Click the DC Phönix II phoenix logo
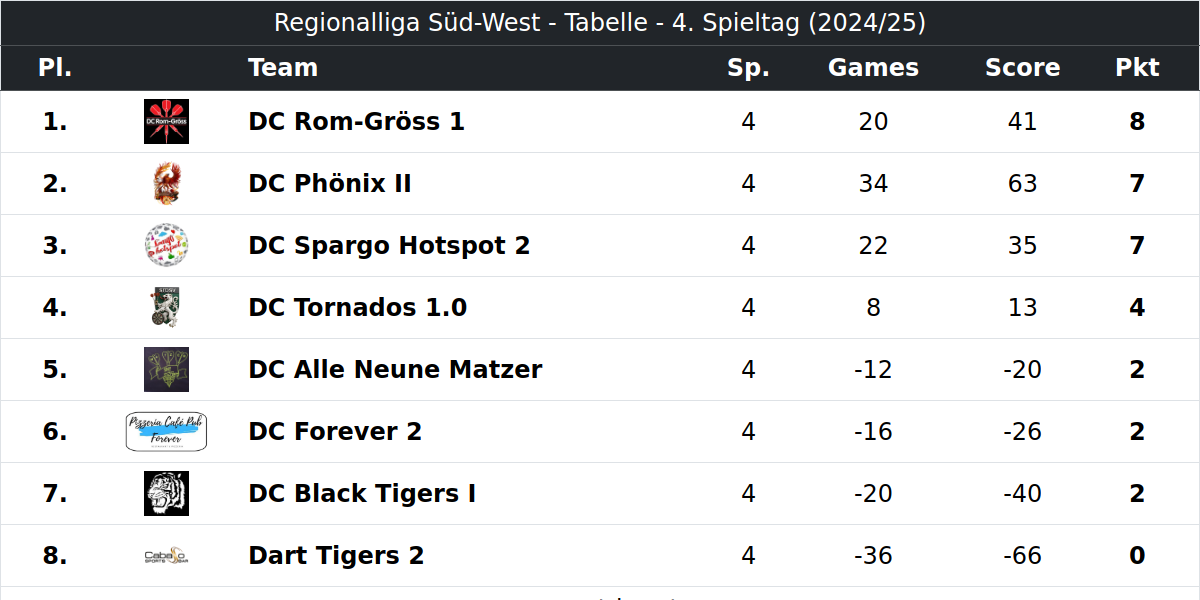 (x=166, y=184)
